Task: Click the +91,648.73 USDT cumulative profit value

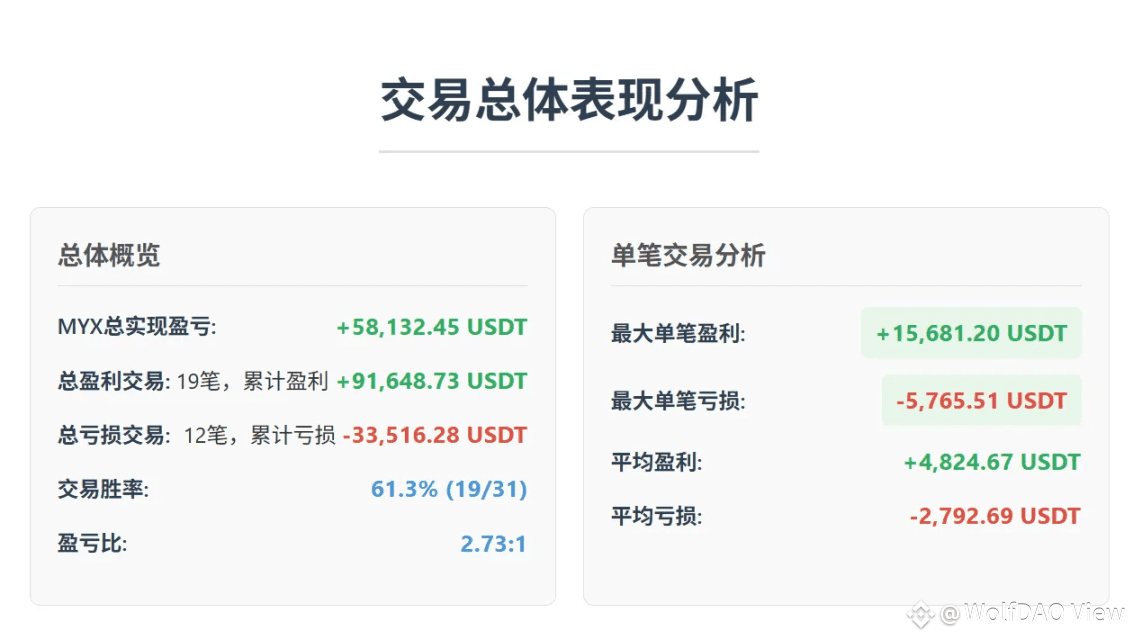Action: tap(432, 381)
